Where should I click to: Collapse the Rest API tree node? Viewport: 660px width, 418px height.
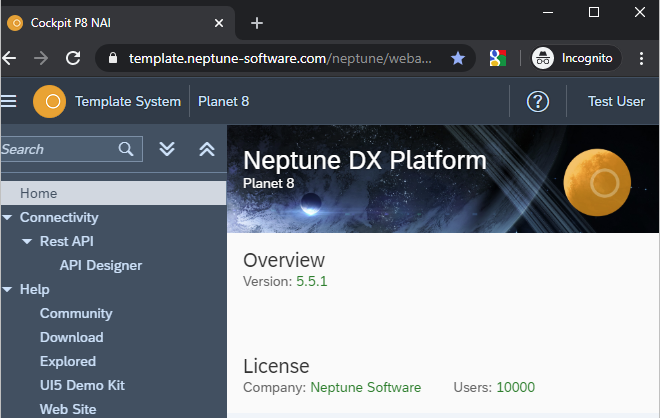pyautogui.click(x=28, y=241)
